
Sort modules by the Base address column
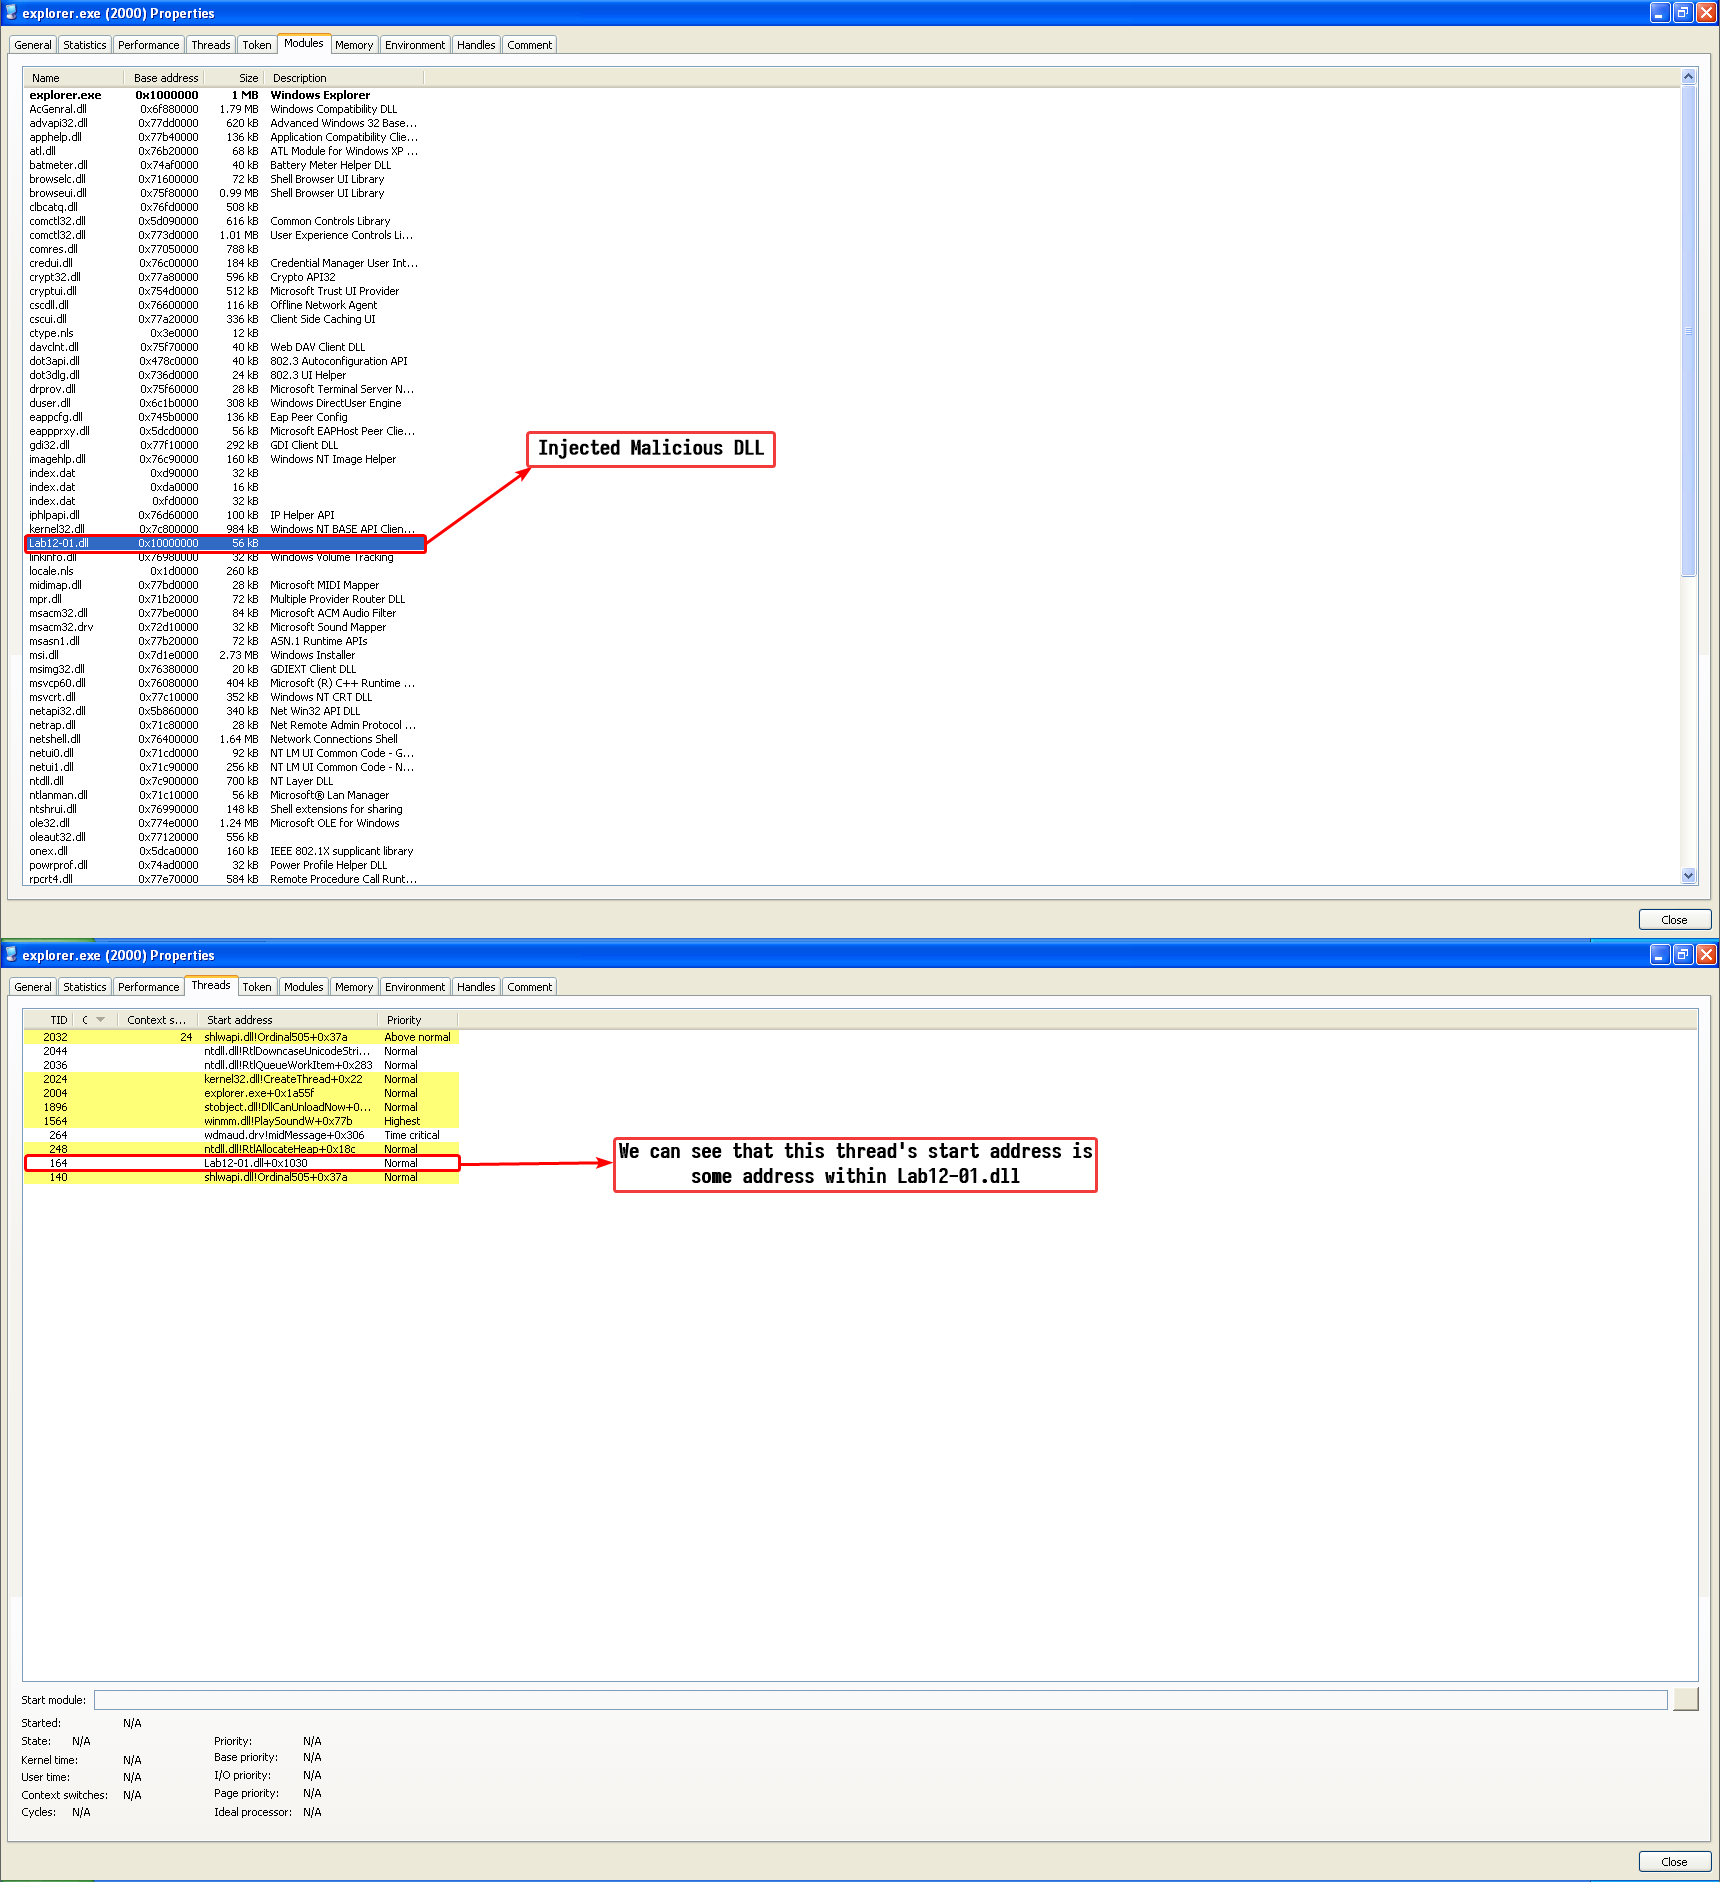[165, 78]
